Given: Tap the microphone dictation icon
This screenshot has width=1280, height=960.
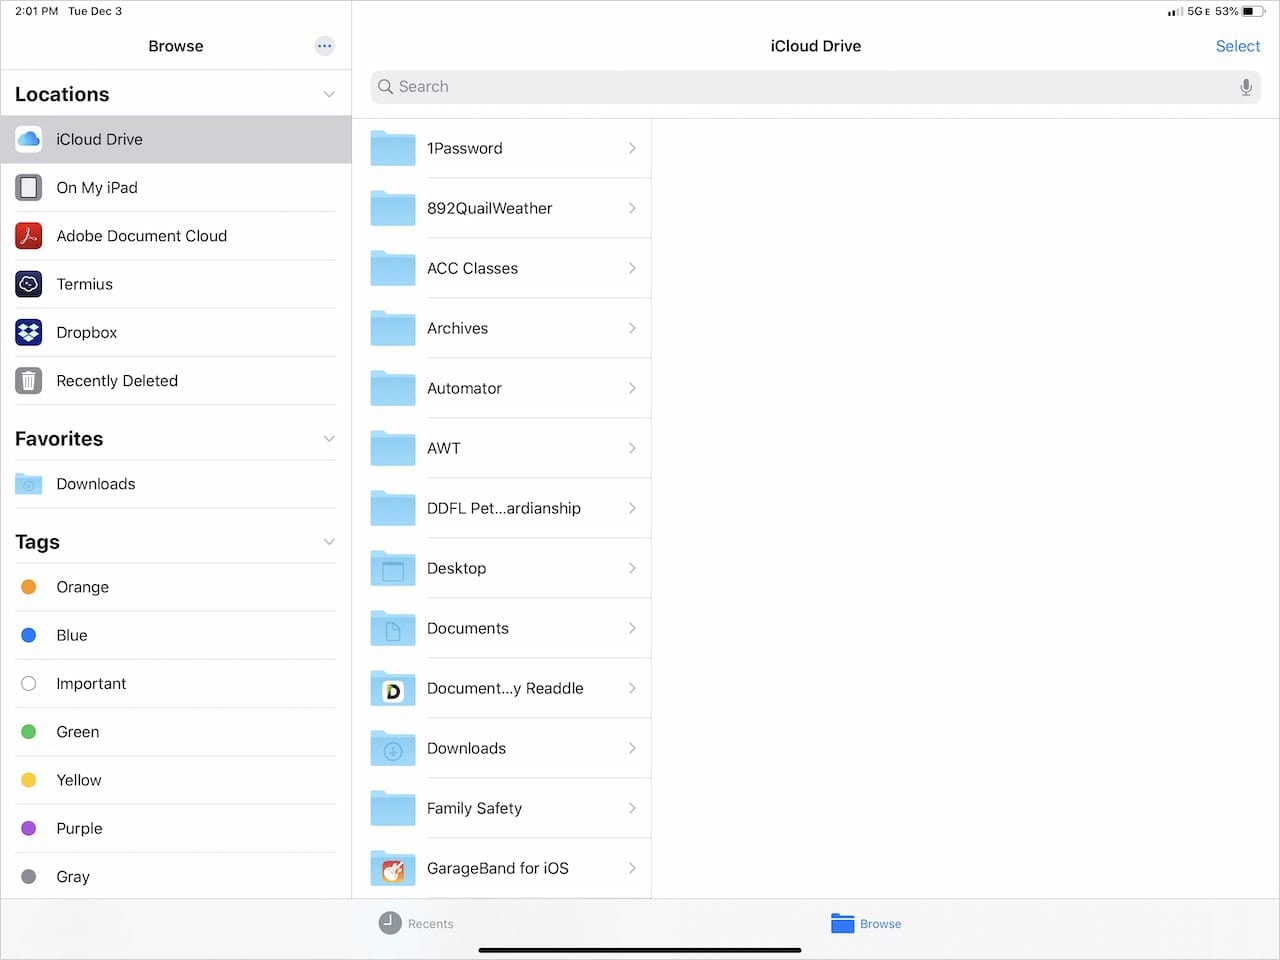Looking at the screenshot, I should click(1245, 87).
